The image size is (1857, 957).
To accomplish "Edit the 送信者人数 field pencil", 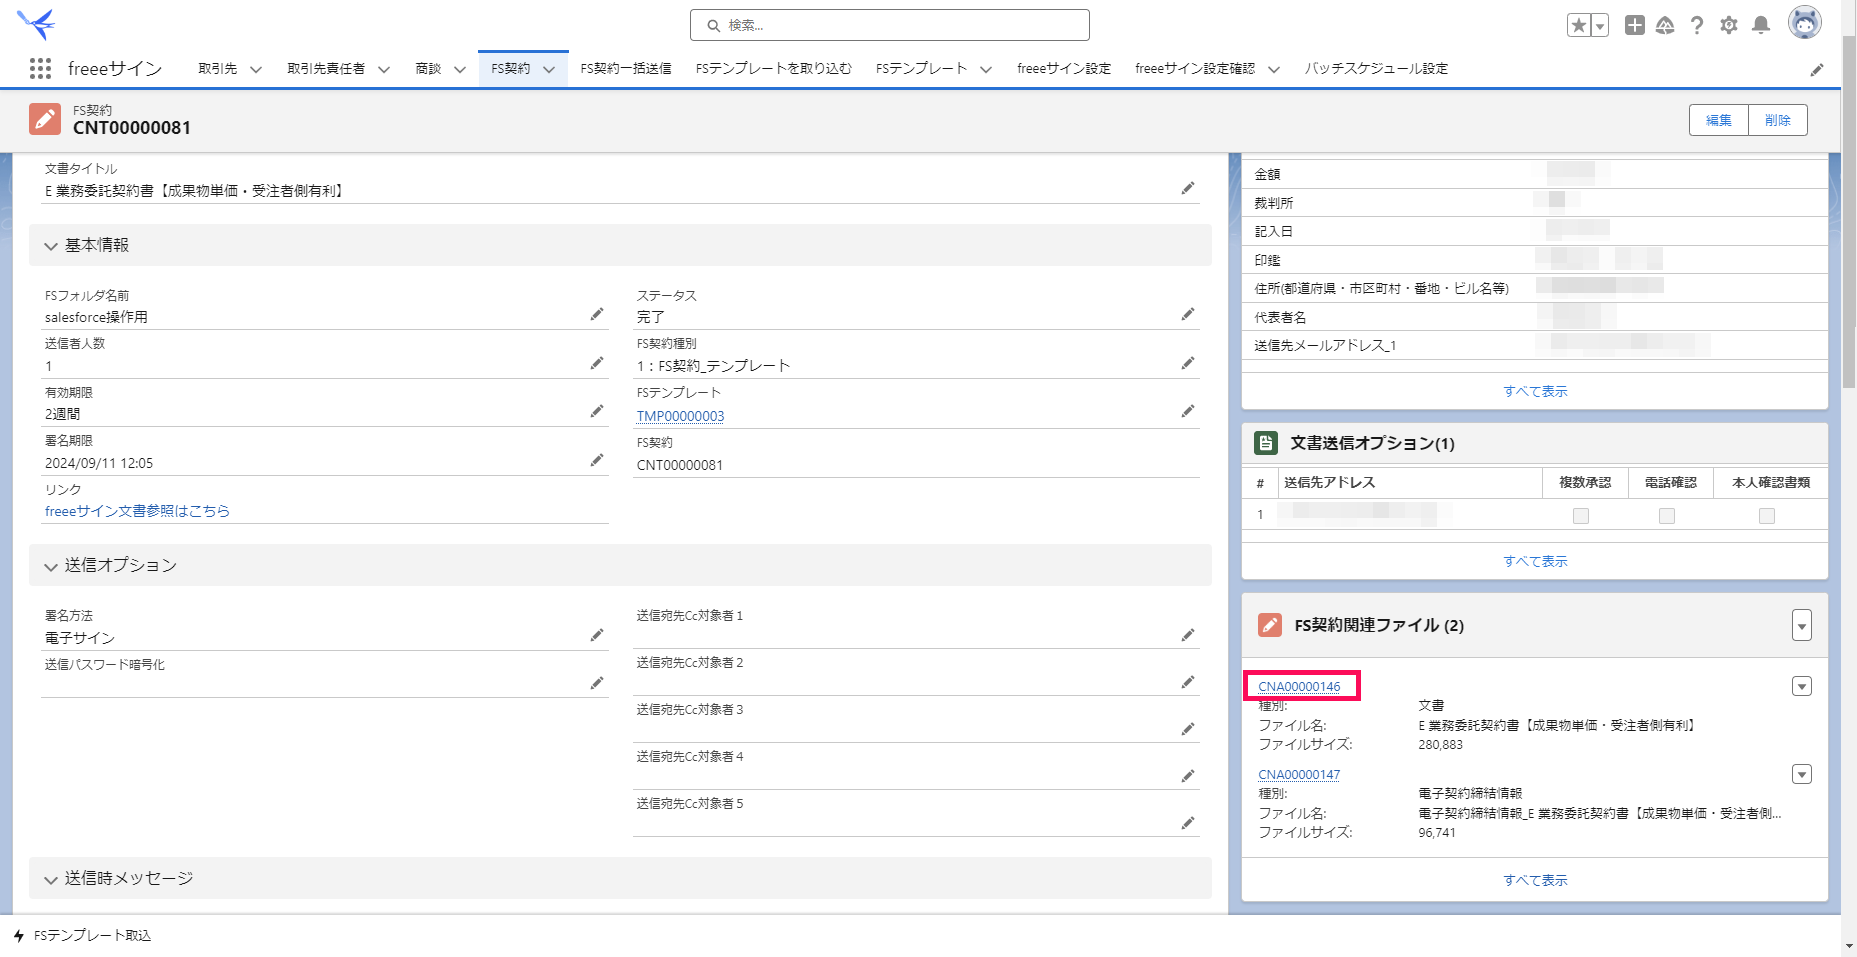I will point(597,363).
